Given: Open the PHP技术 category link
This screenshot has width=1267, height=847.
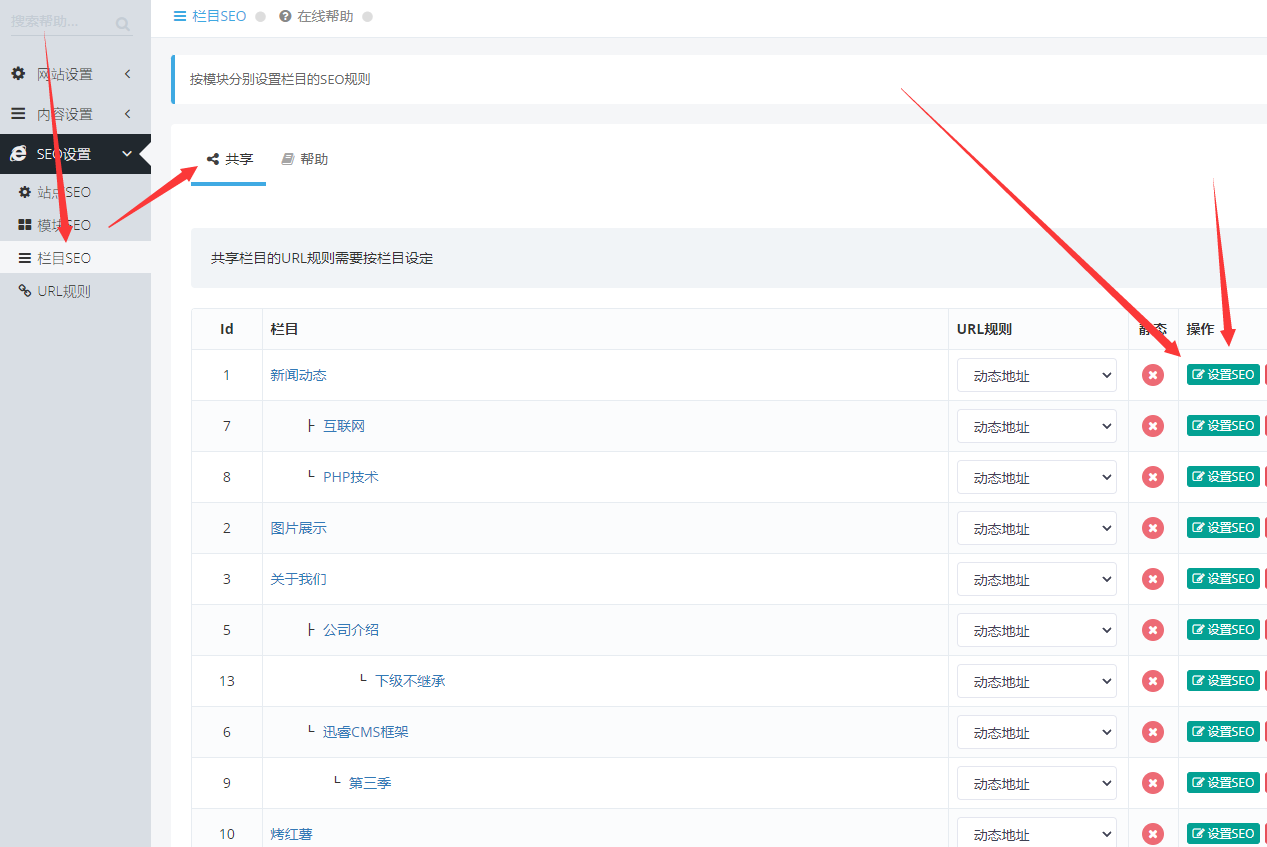Looking at the screenshot, I should [351, 477].
